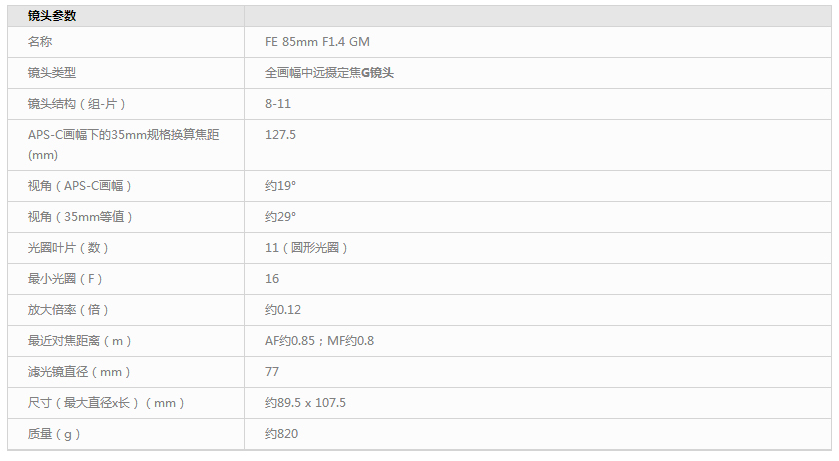The height and width of the screenshot is (461, 839).
Task: Click the 滤光镜直径（mm）label
Action: tap(79, 372)
